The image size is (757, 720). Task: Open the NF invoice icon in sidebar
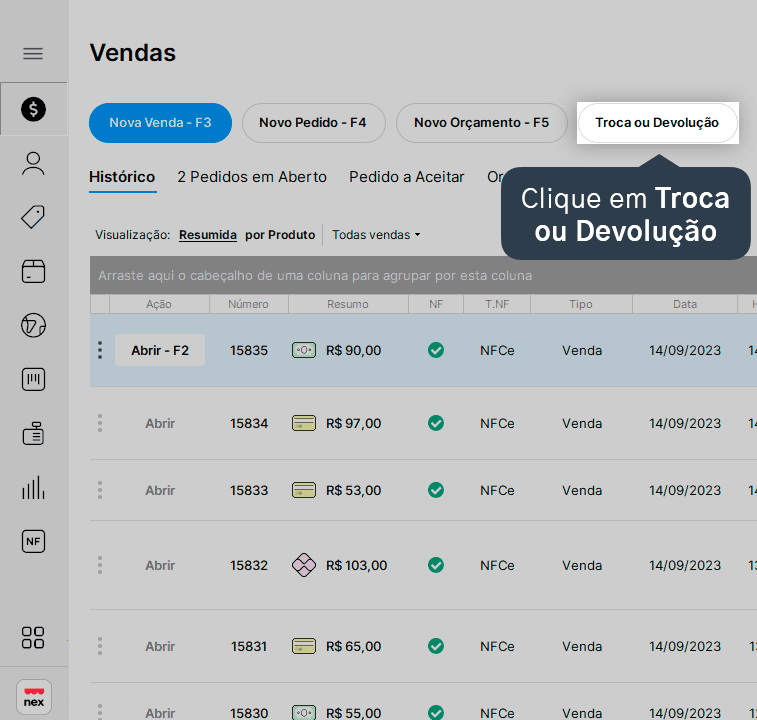[x=33, y=541]
